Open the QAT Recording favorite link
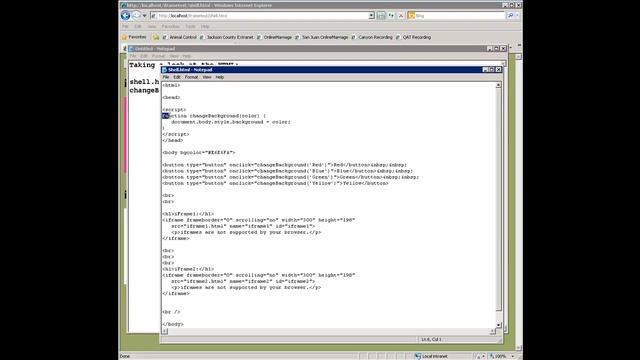 413,37
